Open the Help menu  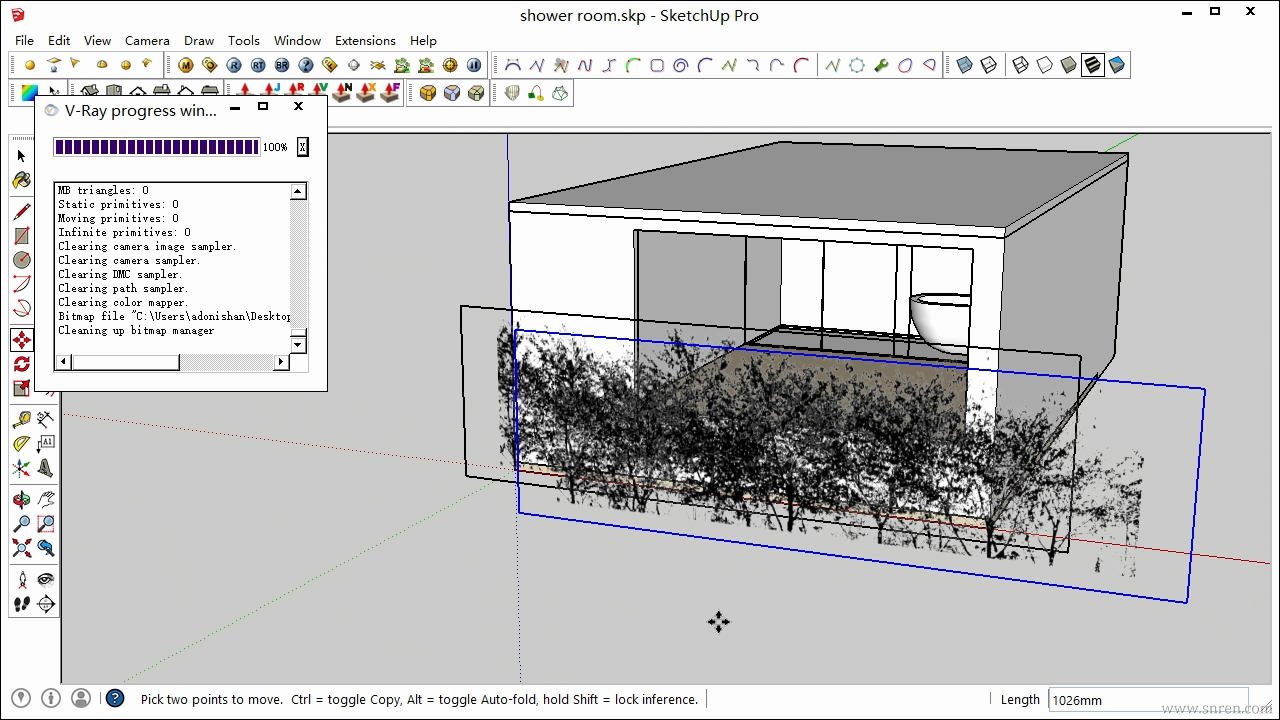tap(423, 40)
